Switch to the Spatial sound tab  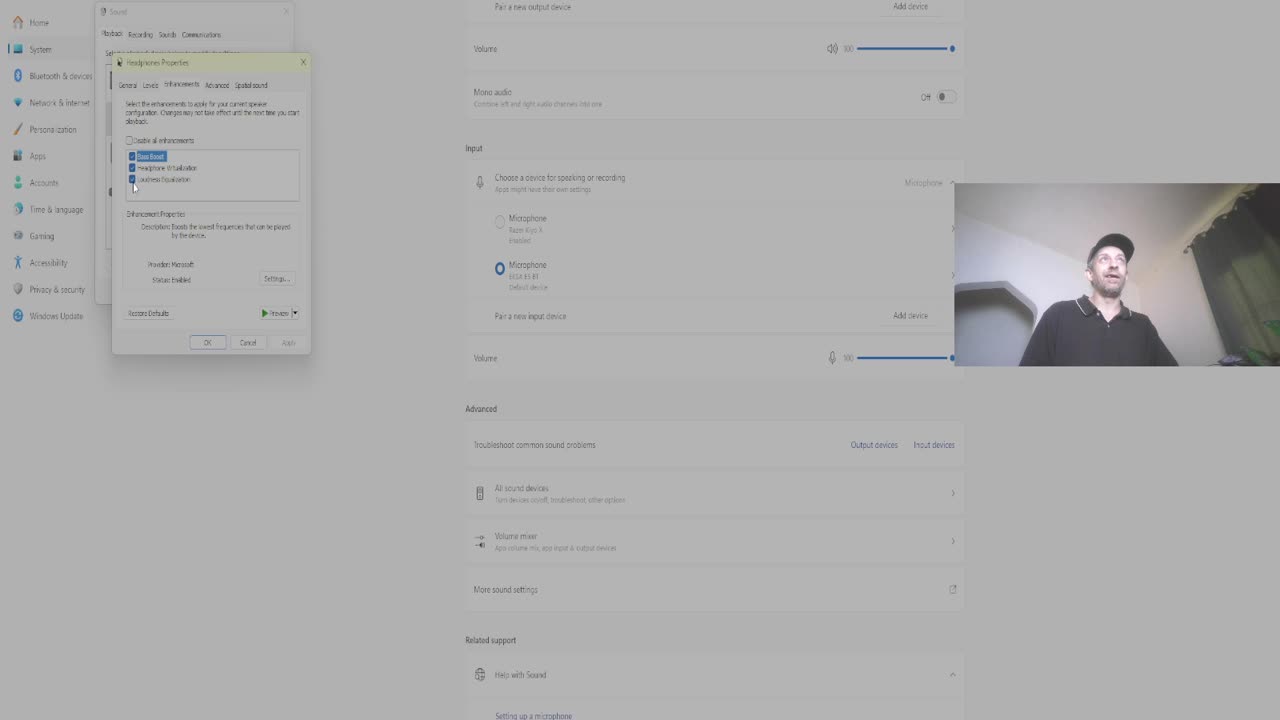coord(251,86)
